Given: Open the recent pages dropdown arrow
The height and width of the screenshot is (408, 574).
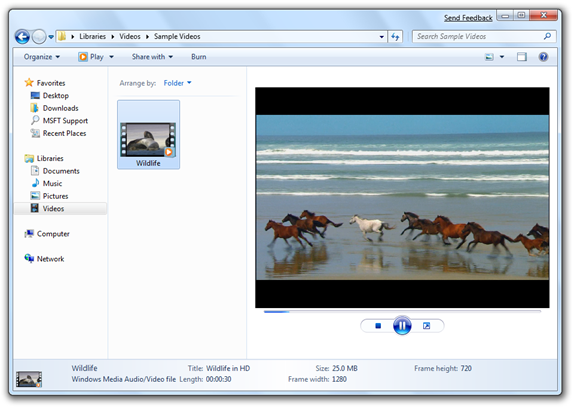Looking at the screenshot, I should click(x=51, y=37).
